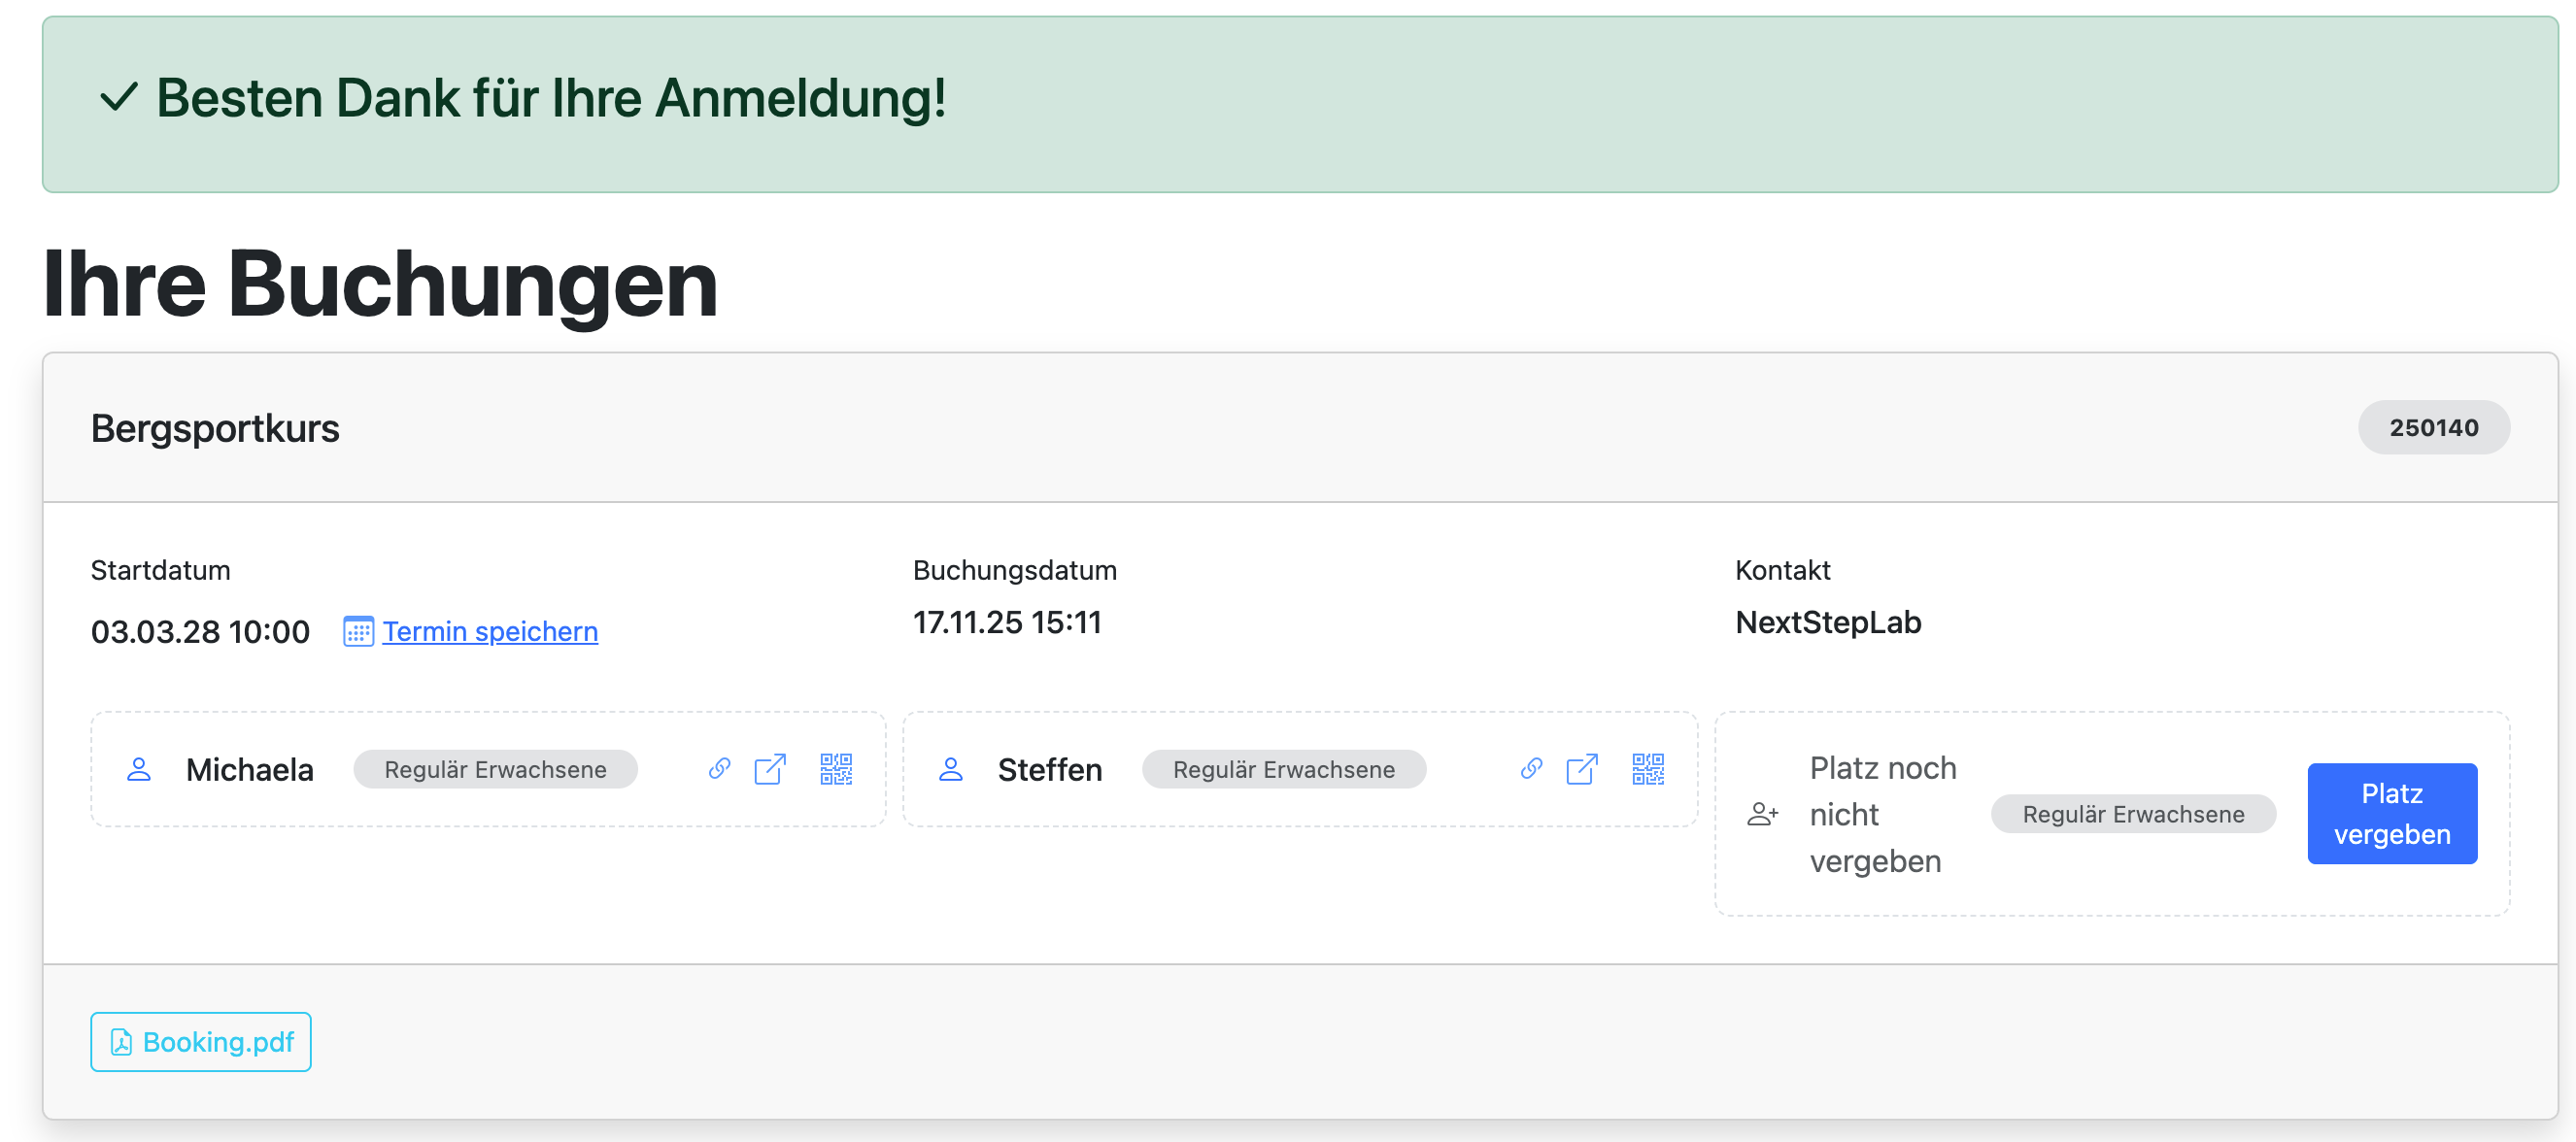Viewport: 2576px width, 1142px height.
Task: Click PDF file icon in Booking.pdf
Action: click(121, 1042)
